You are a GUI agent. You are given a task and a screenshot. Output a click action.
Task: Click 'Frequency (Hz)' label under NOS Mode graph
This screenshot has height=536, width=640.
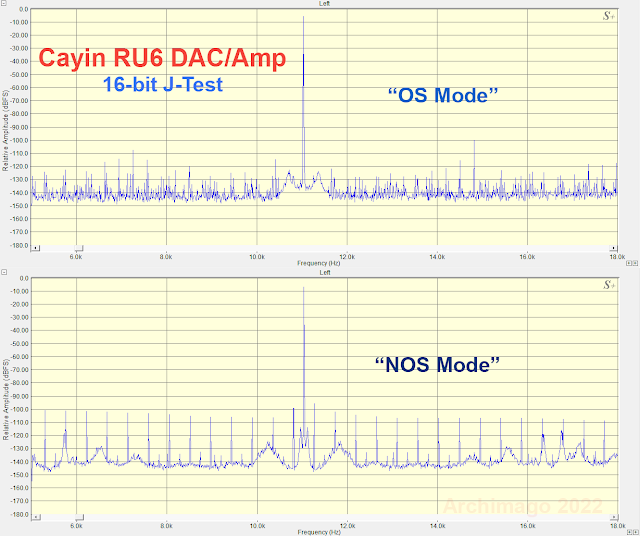318,532
